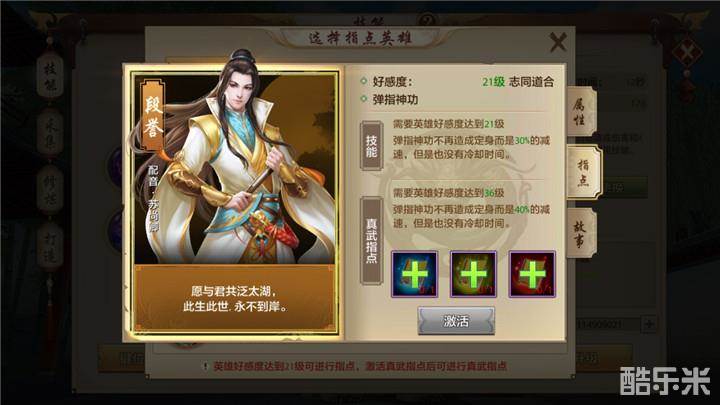Click the red skill book plus slot

[x=532, y=274]
